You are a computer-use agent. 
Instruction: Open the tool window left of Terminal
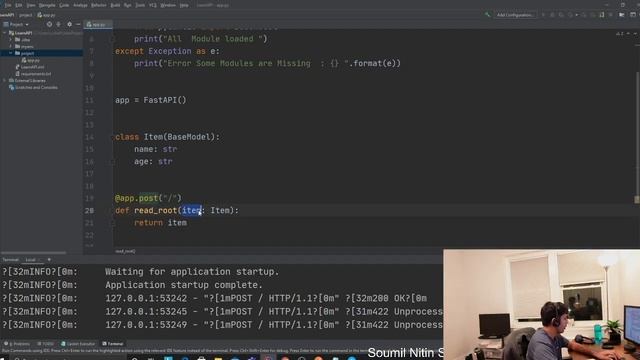[78, 344]
